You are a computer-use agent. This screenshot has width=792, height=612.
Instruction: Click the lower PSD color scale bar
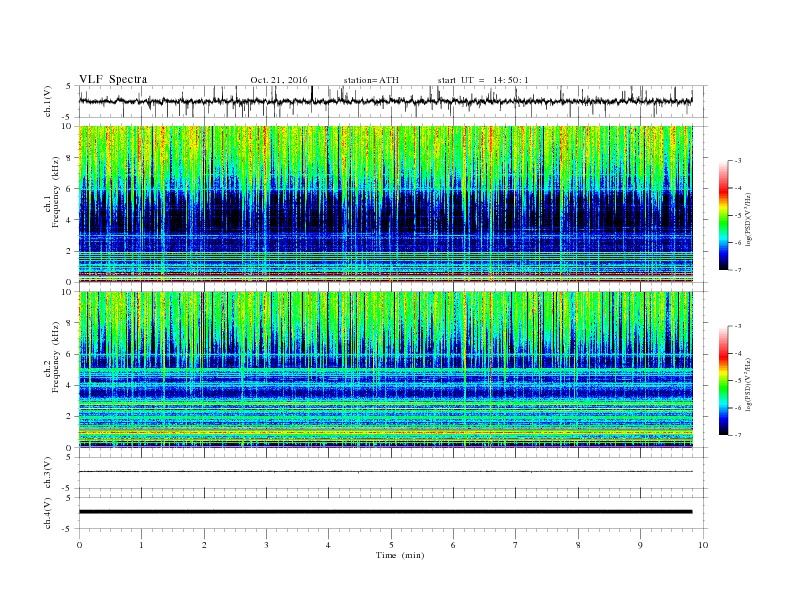723,381
